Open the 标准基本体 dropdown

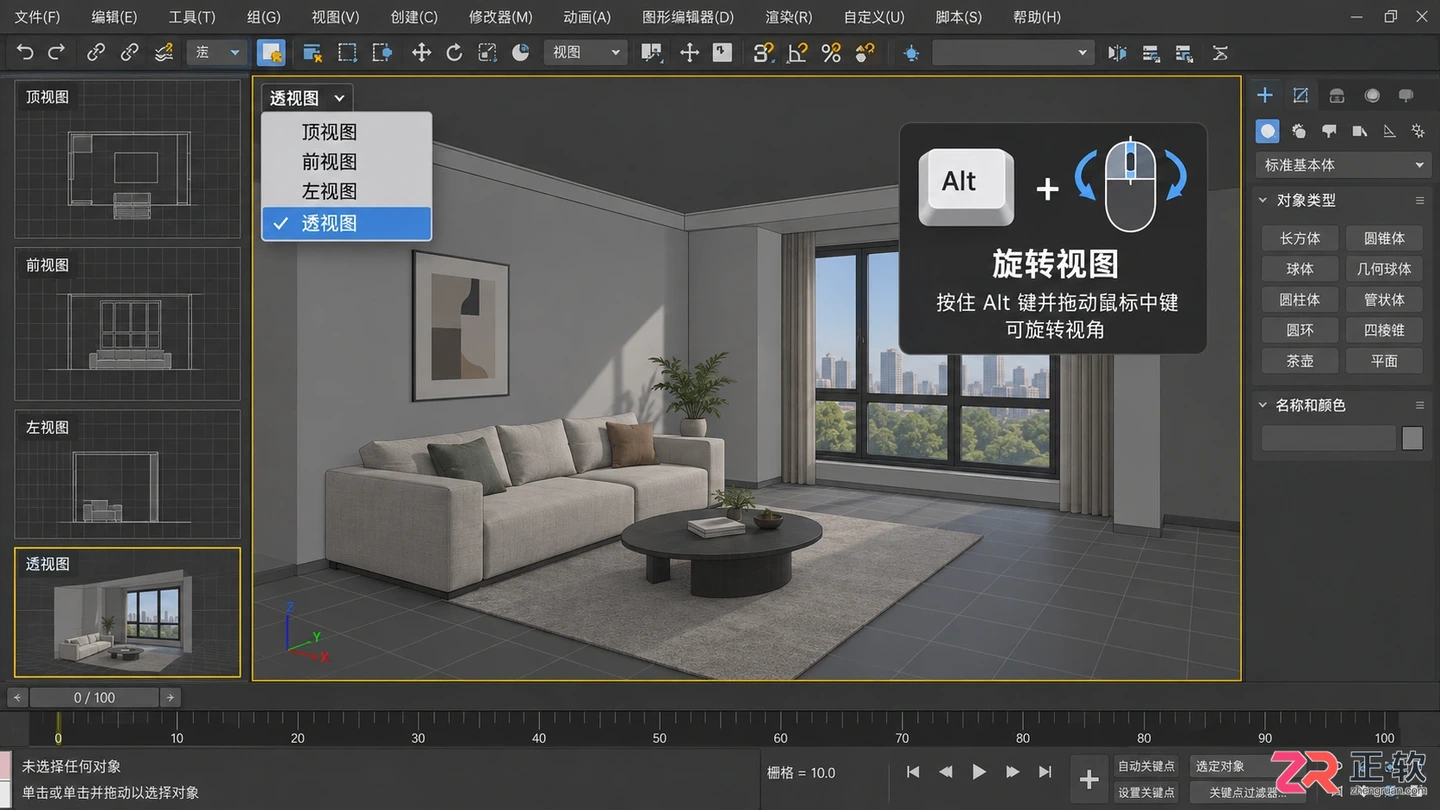(x=1344, y=165)
